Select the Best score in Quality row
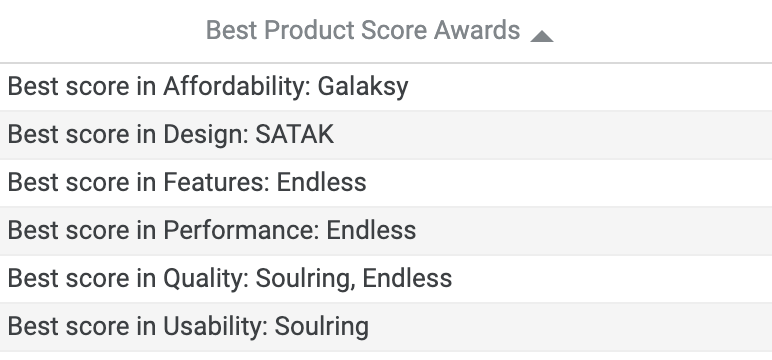 [x=386, y=278]
